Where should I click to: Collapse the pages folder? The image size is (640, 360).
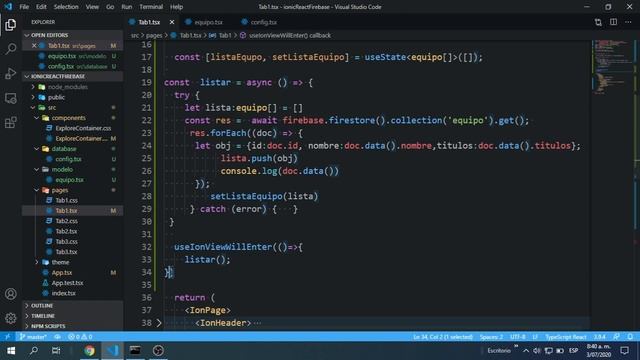coord(37,190)
